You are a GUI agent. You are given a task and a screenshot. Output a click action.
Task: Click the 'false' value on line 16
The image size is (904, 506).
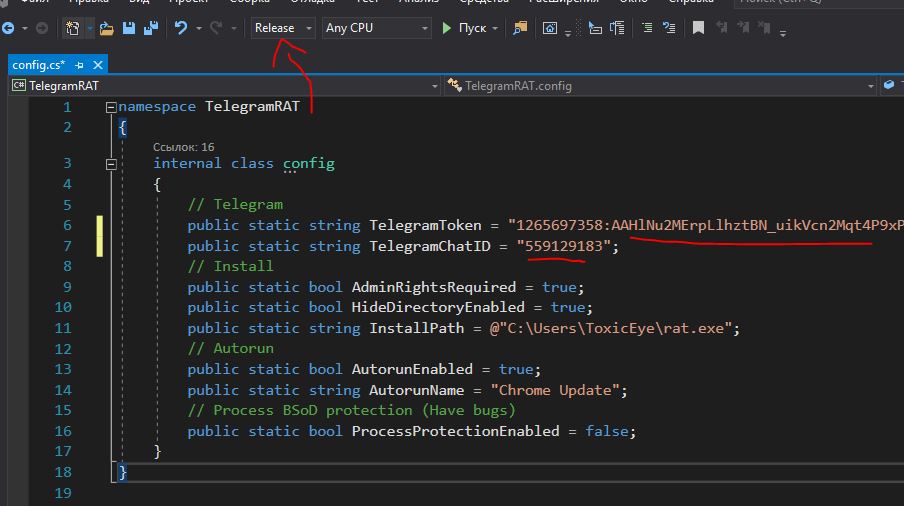coord(607,431)
